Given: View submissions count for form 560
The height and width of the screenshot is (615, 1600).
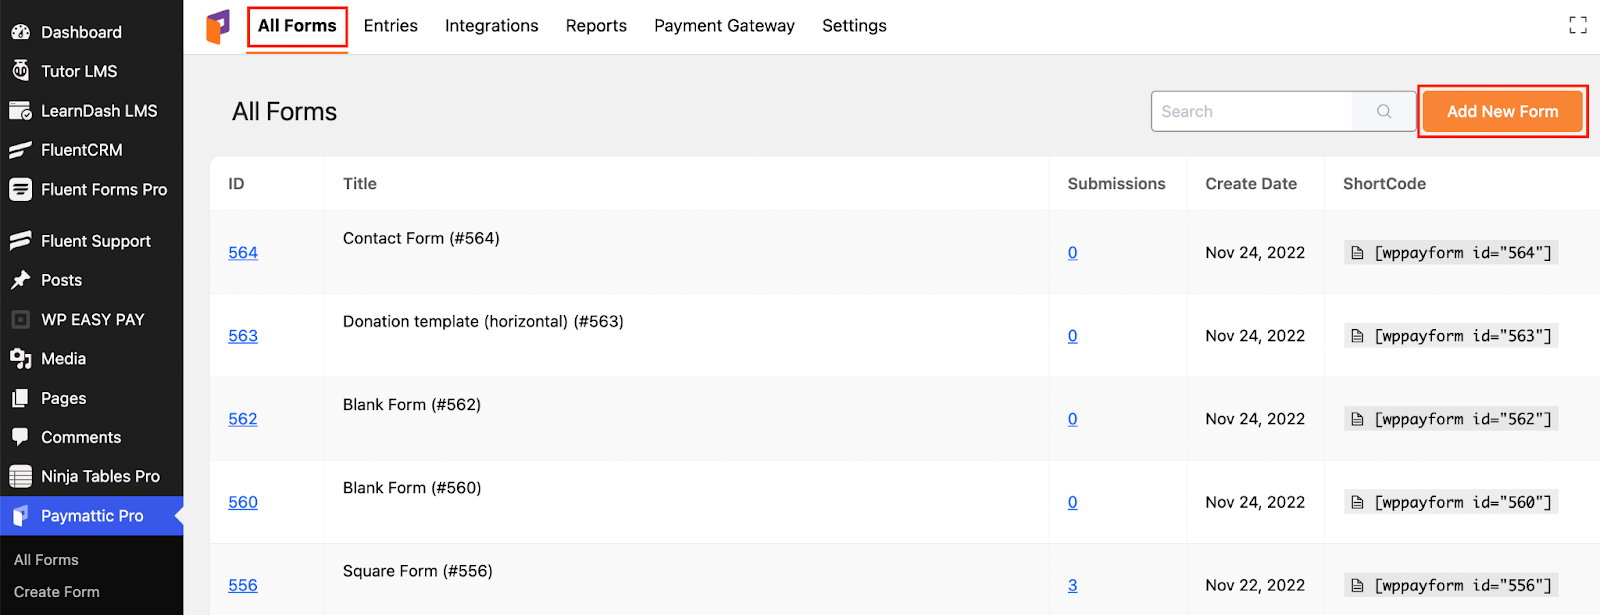Looking at the screenshot, I should [x=1072, y=502].
